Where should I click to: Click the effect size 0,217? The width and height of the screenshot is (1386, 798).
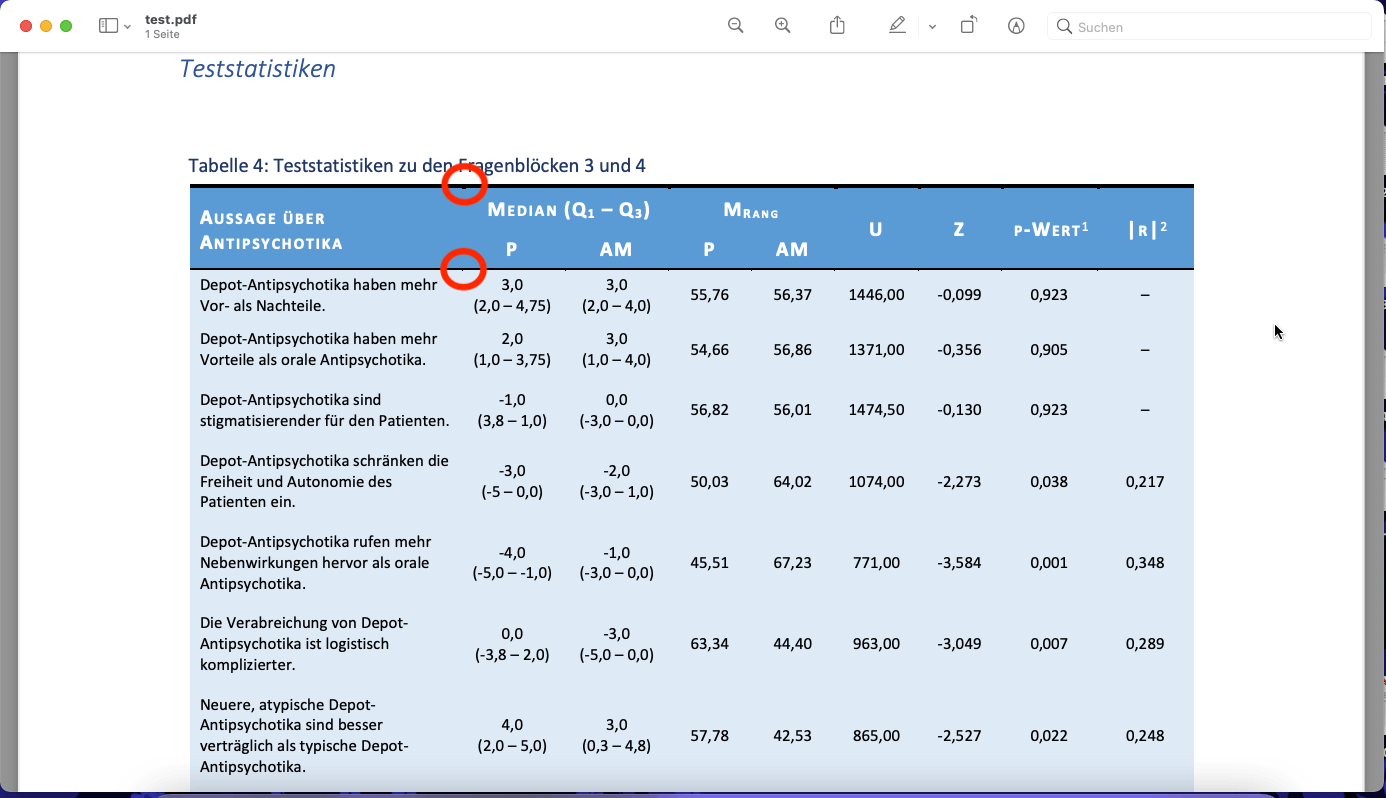click(1145, 482)
